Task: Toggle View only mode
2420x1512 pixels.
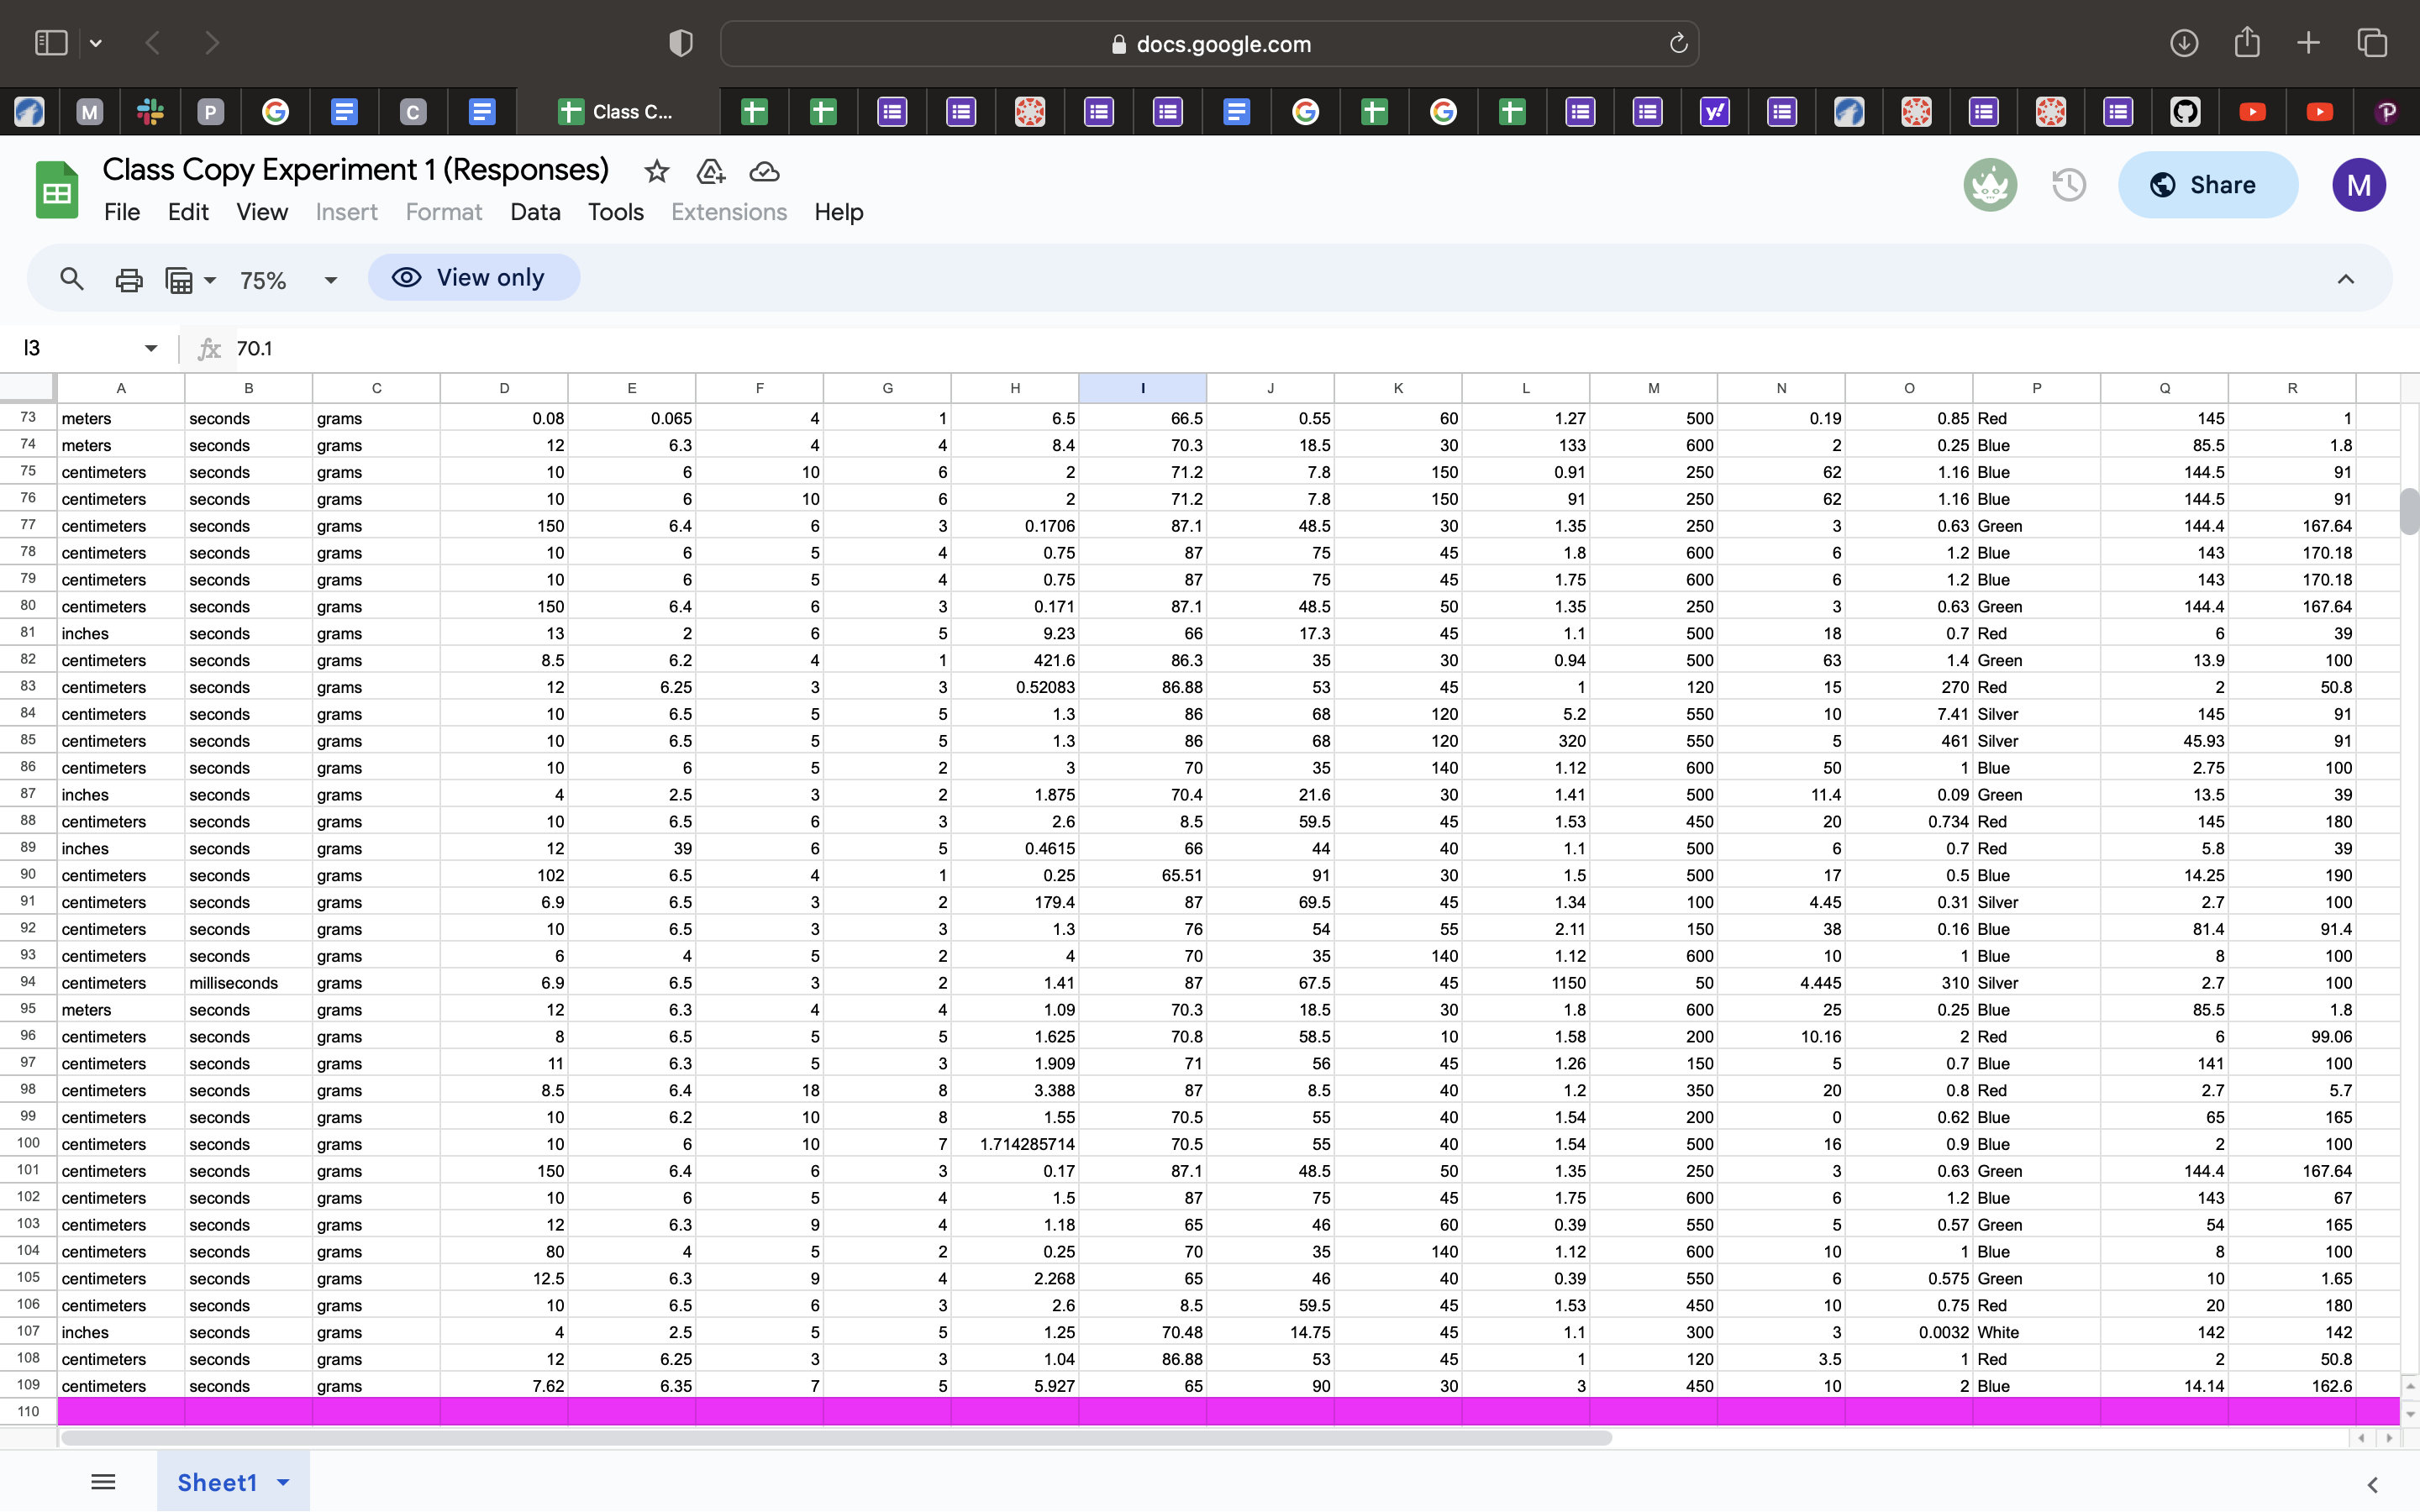Action: [x=473, y=277]
